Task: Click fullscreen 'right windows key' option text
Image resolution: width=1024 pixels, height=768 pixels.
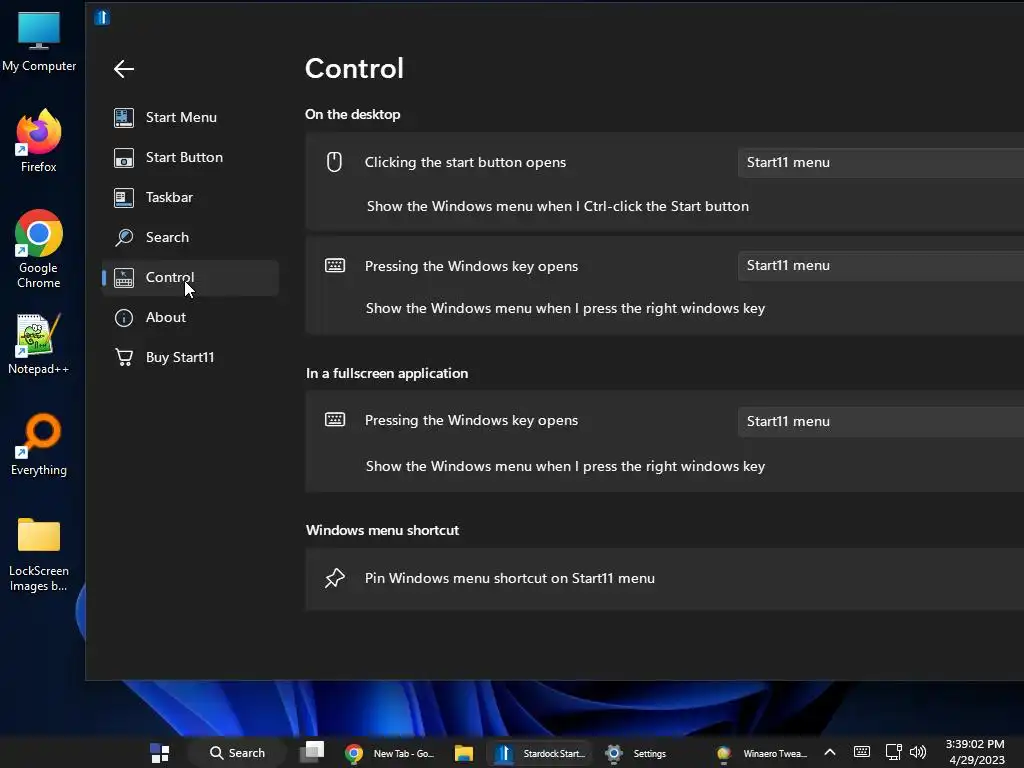Action: click(x=565, y=466)
